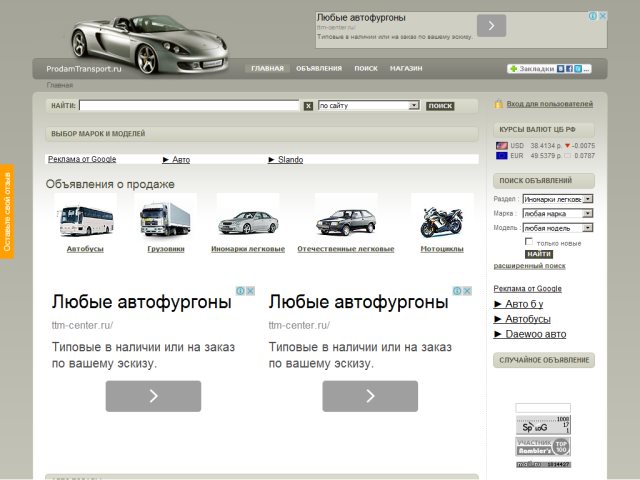Open Иномарки легковые link
Screen dimensions: 640x480
248,249
